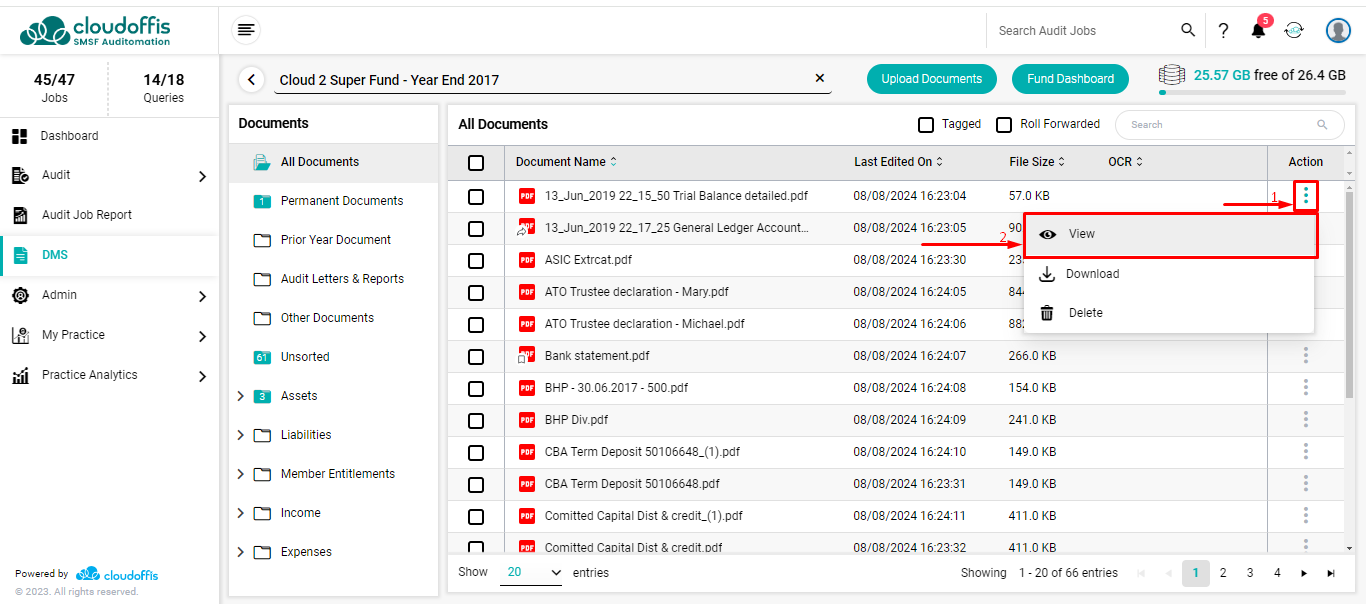Expand the Member Entitlements folder tree
The height and width of the screenshot is (604, 1366).
pyautogui.click(x=240, y=474)
